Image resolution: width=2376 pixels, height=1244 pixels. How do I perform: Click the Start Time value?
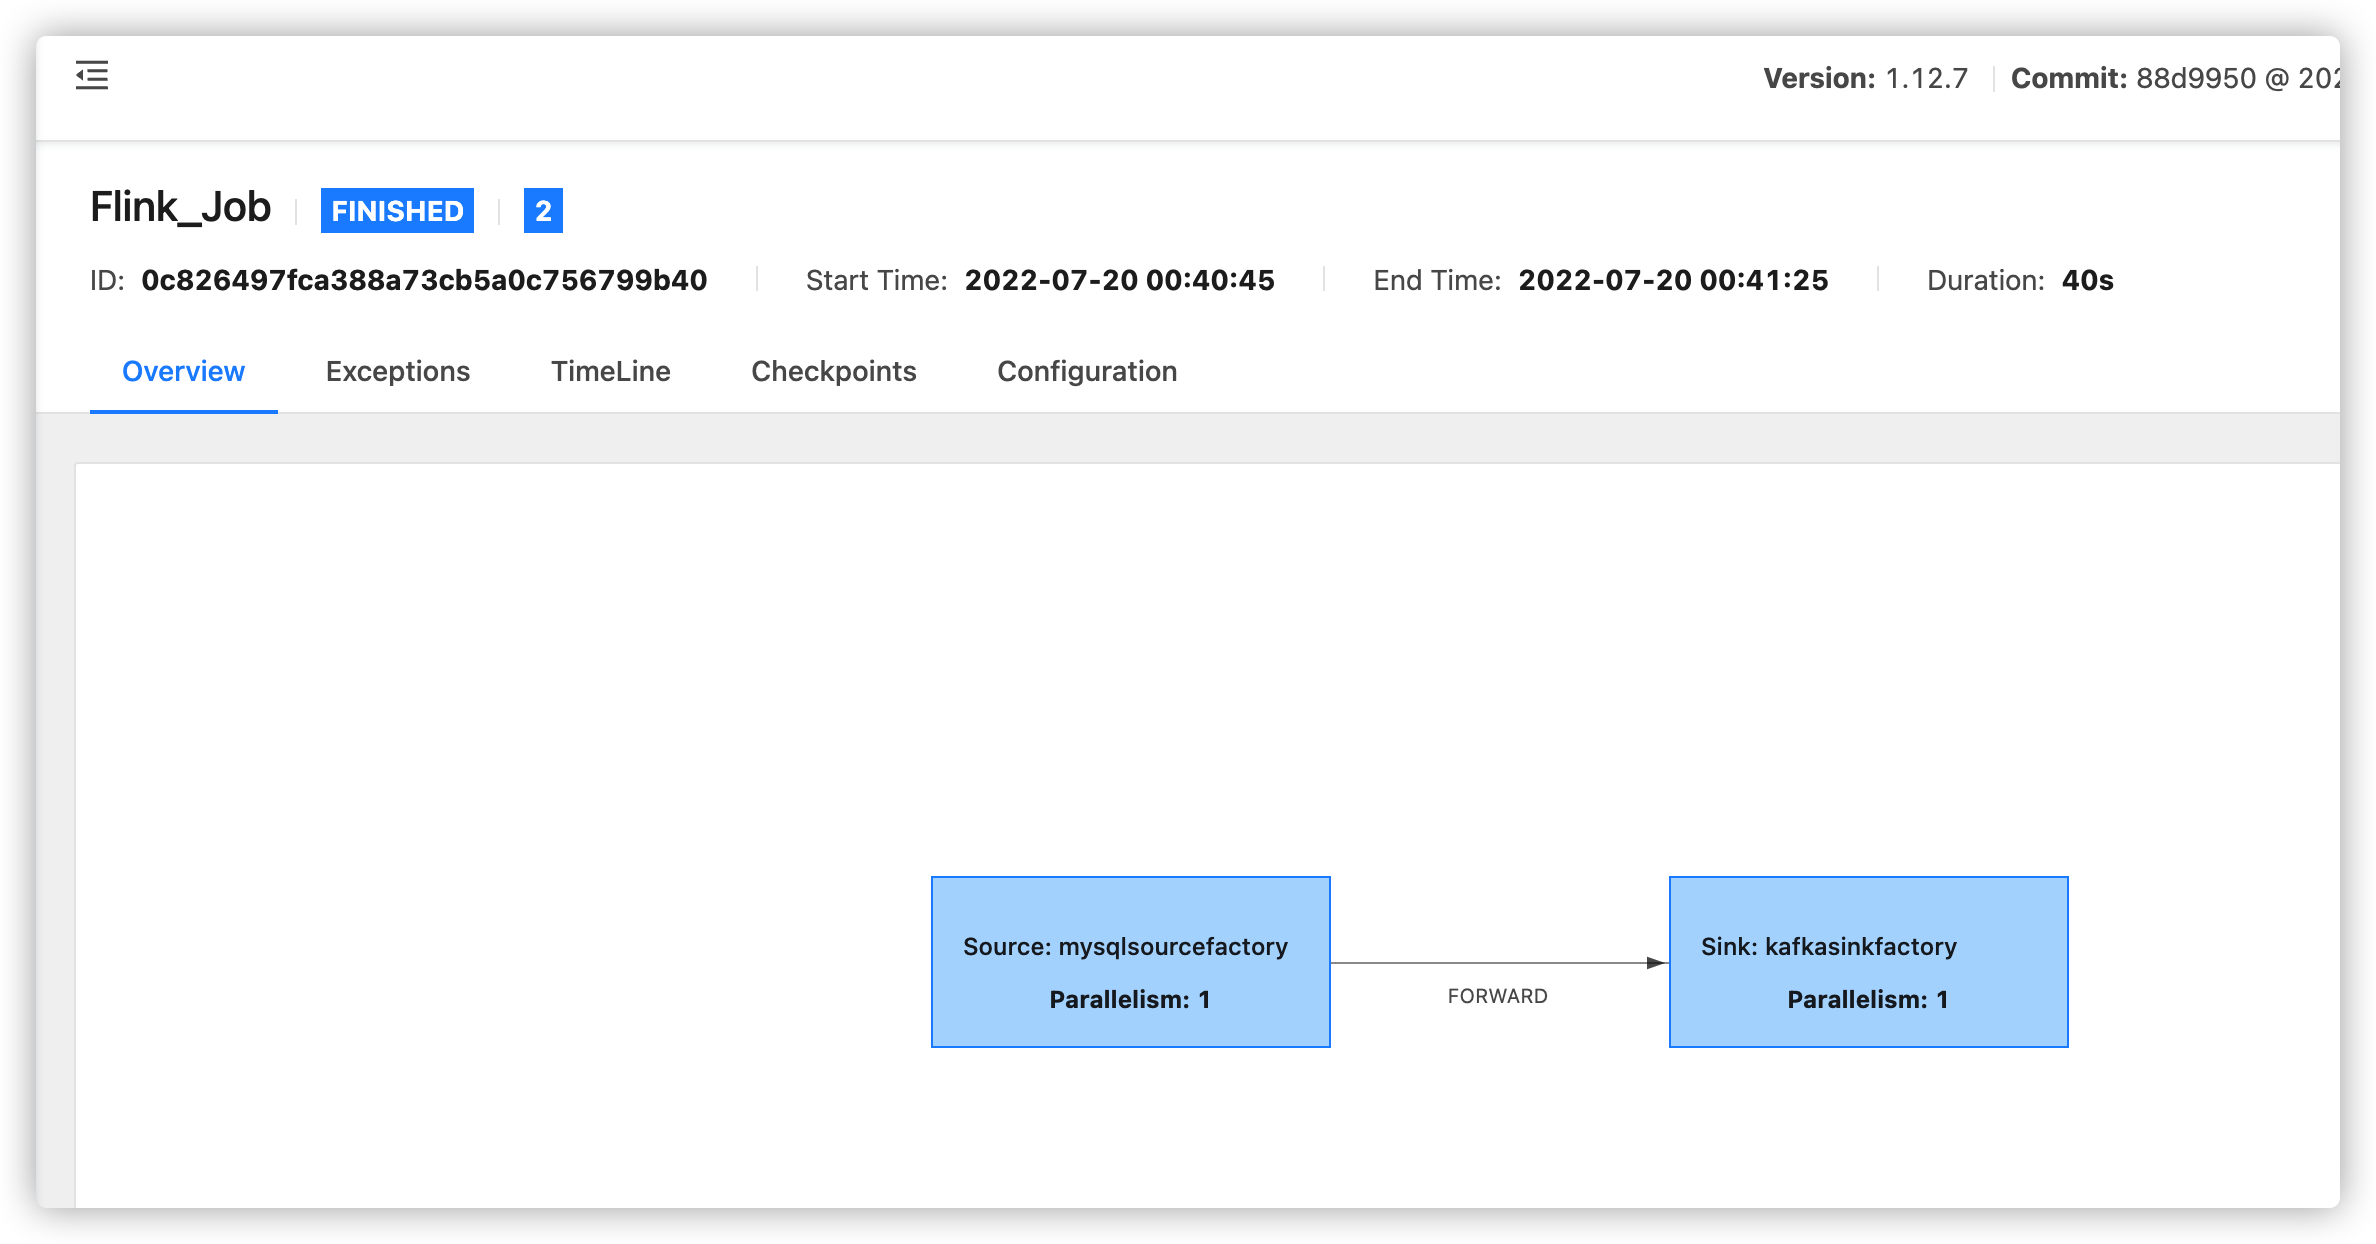pos(1120,280)
